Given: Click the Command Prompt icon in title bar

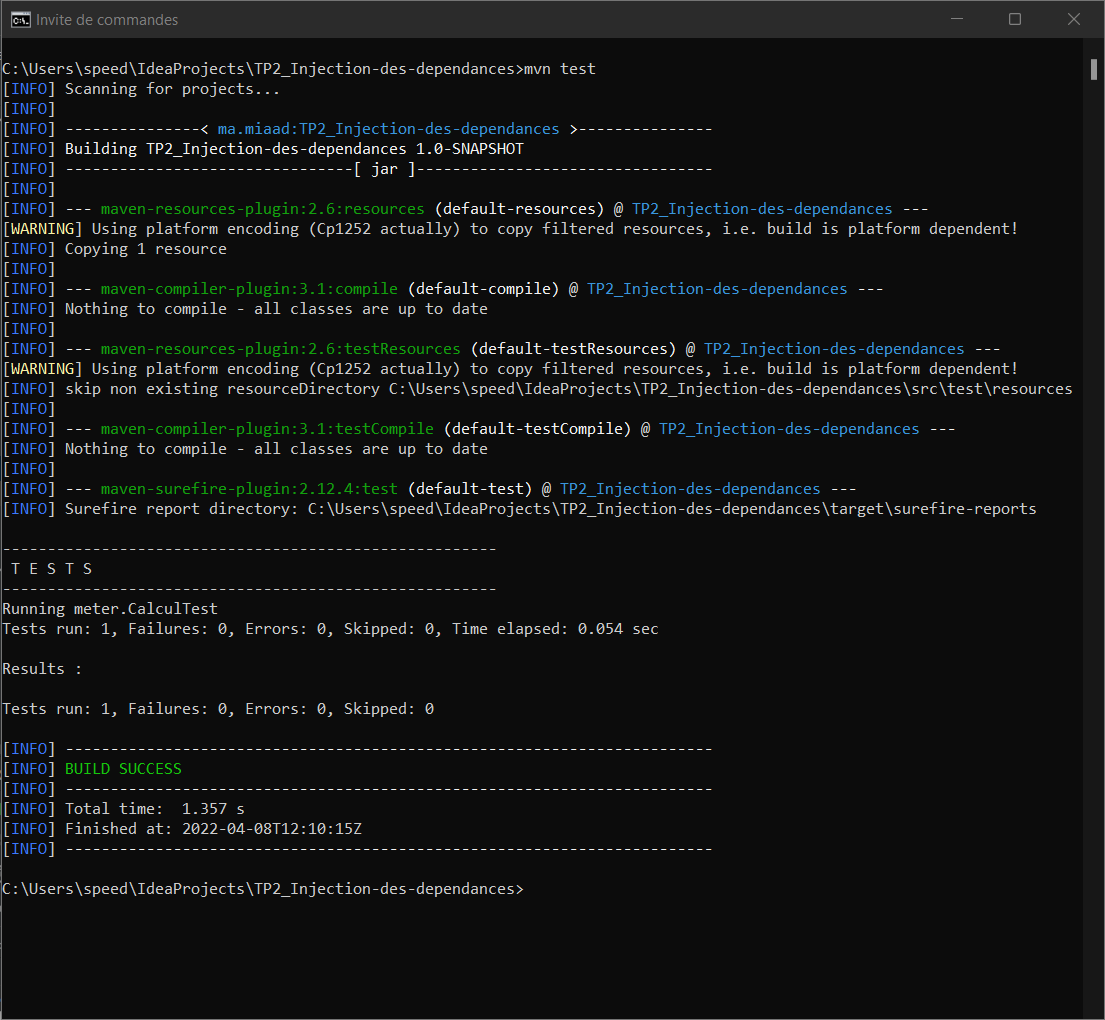Looking at the screenshot, I should click(20, 19).
